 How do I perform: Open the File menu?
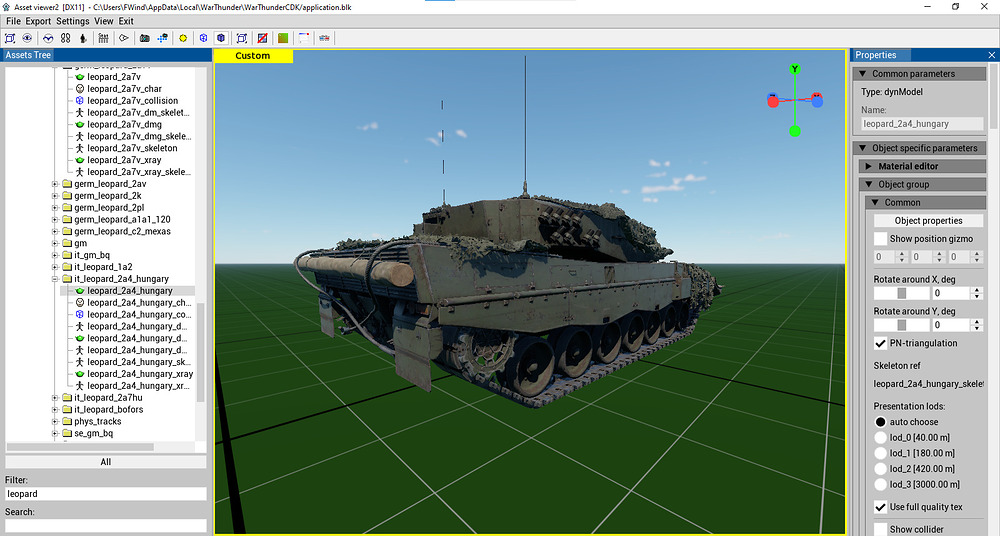coord(13,21)
